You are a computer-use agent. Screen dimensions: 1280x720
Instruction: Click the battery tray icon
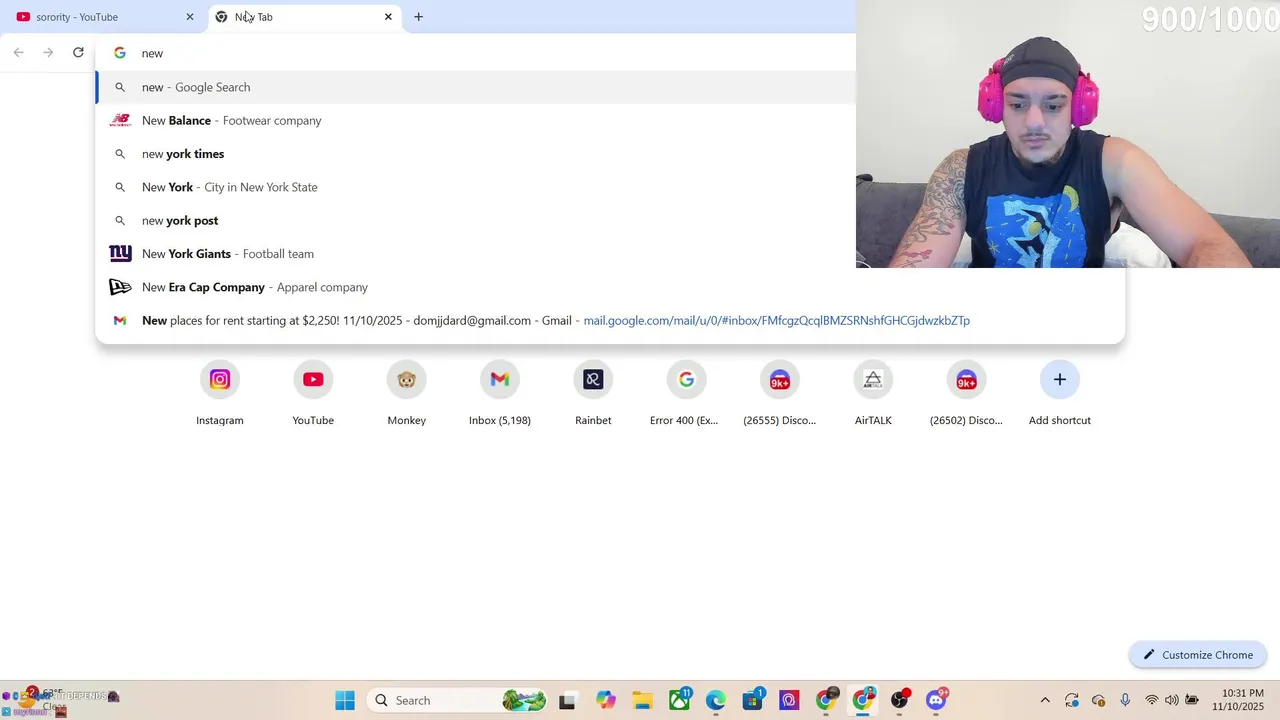click(1192, 700)
